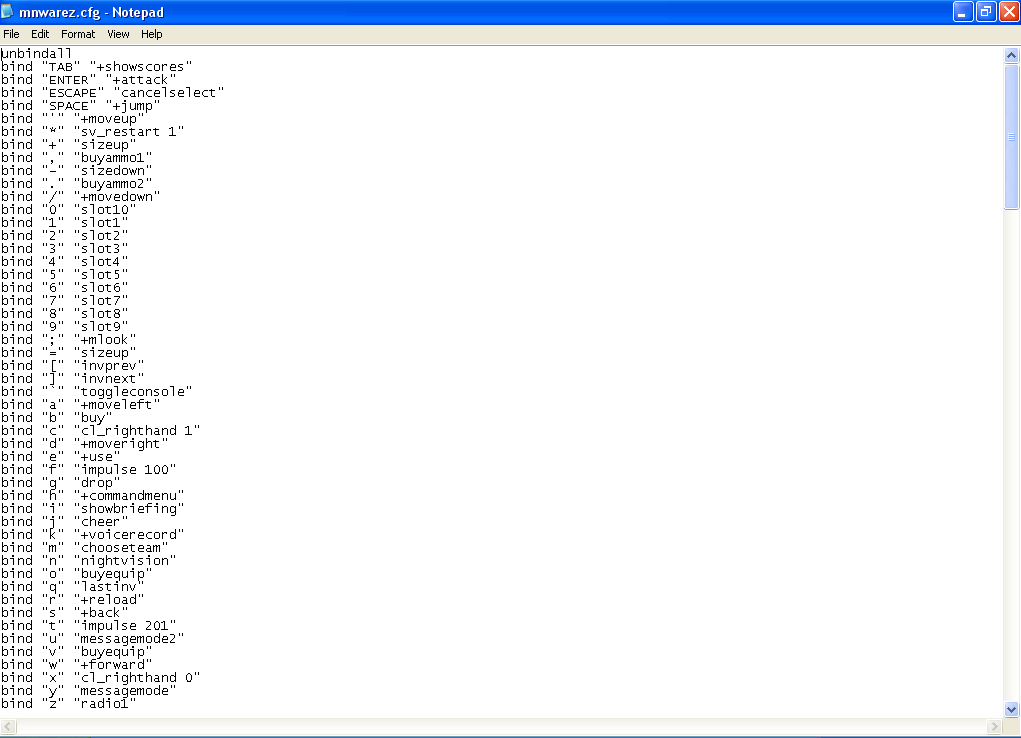Click the text 'showbriefing'
The image size is (1021, 738).
[129, 509]
